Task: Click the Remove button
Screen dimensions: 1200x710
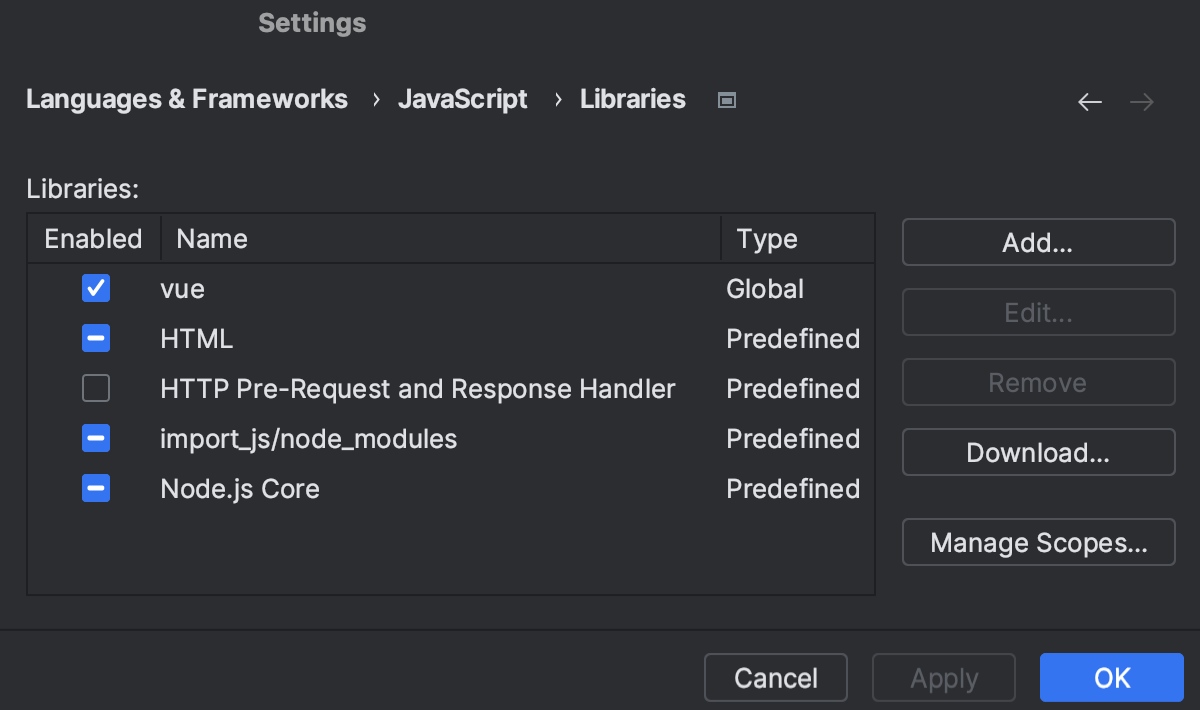Action: pos(1038,382)
